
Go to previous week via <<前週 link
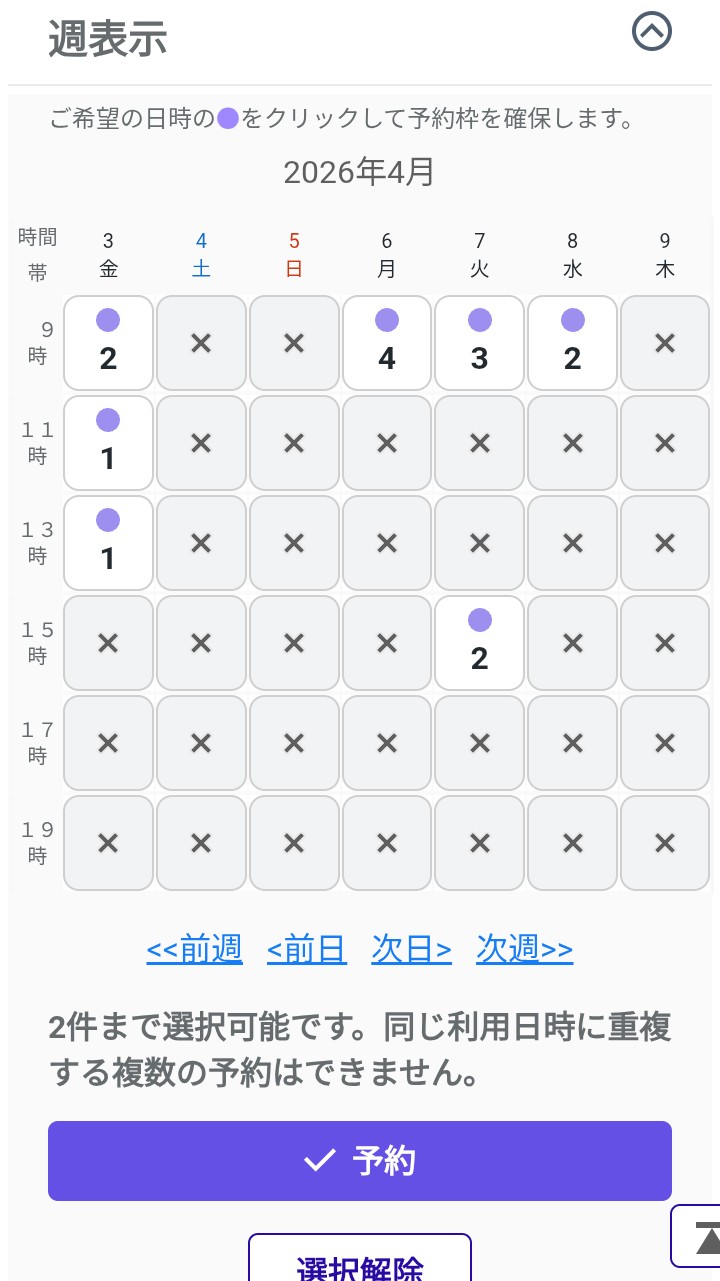[x=194, y=948]
